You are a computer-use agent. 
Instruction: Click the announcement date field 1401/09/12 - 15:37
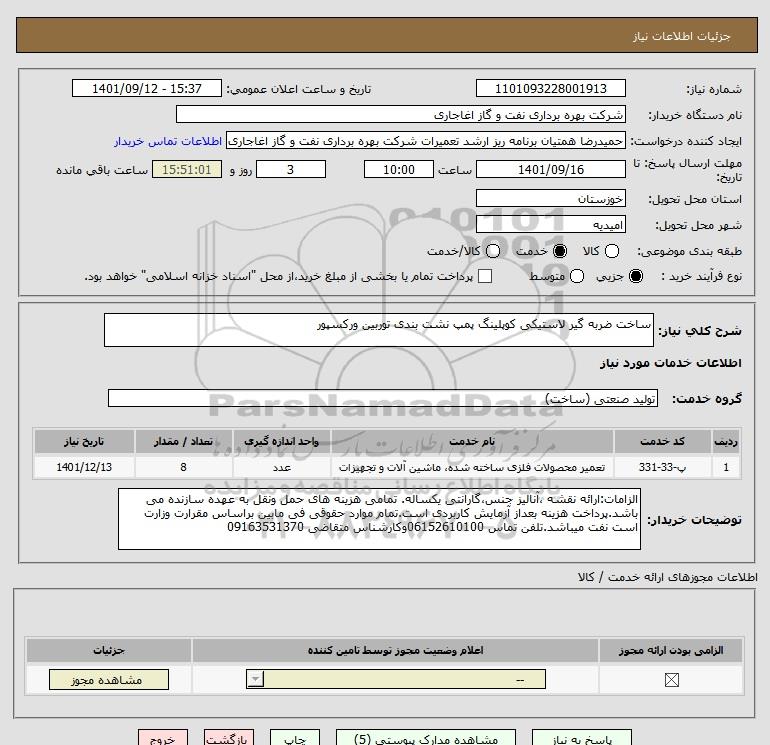tap(147, 88)
